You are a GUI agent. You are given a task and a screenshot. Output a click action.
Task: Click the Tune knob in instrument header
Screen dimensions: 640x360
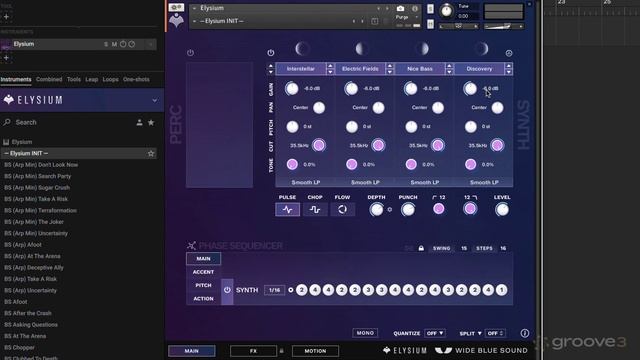(447, 11)
